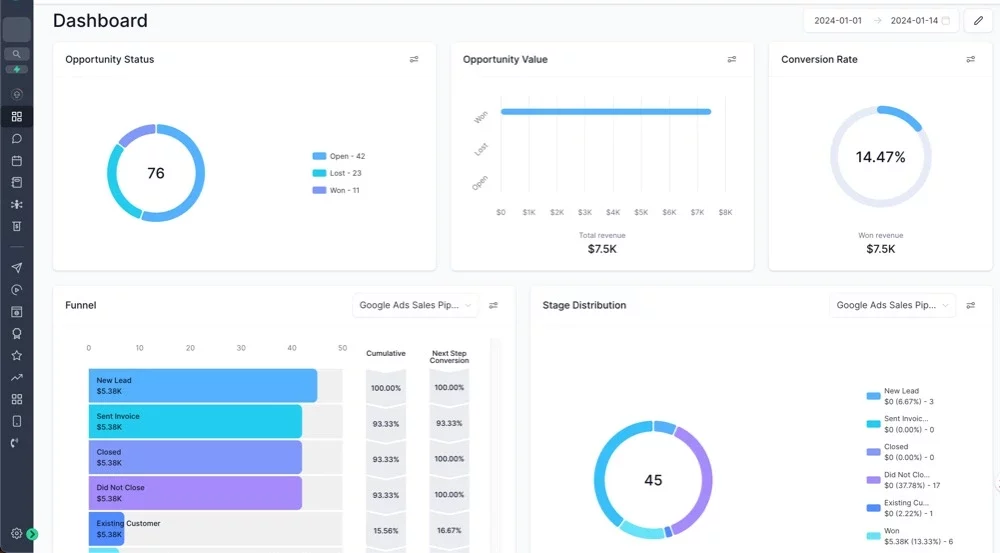Open the Reputation star icon in sidebar
This screenshot has width=1000, height=553.
pyautogui.click(x=17, y=355)
